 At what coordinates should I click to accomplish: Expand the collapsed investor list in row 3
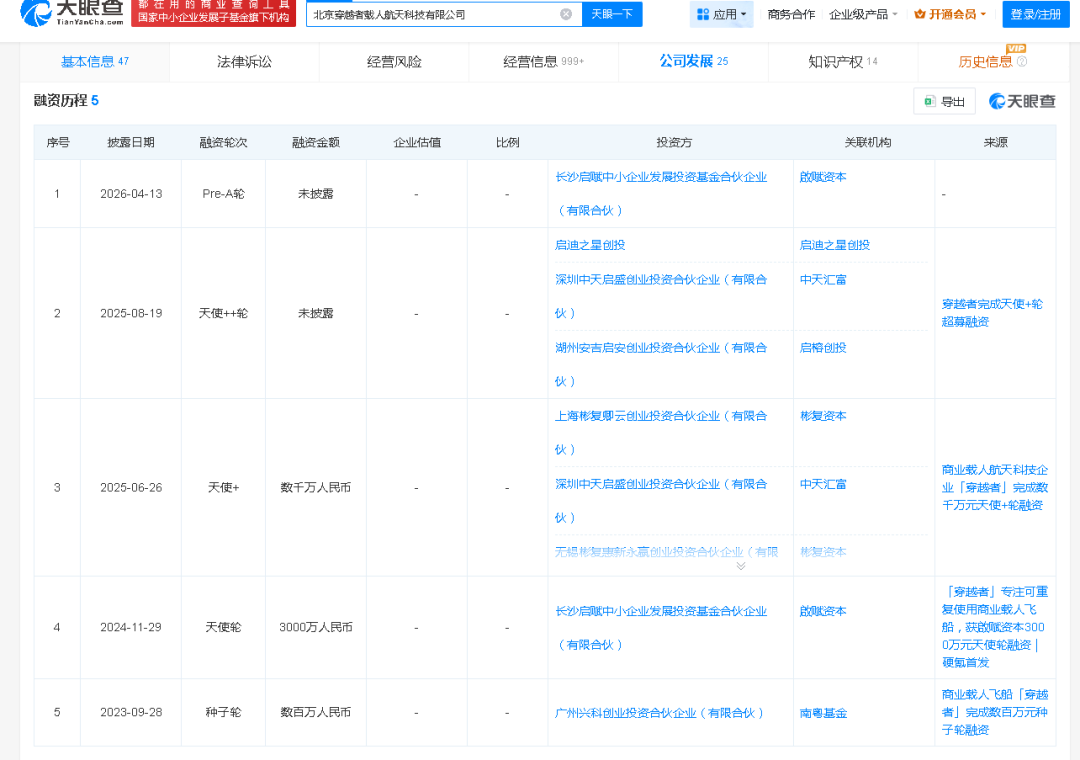pos(741,566)
